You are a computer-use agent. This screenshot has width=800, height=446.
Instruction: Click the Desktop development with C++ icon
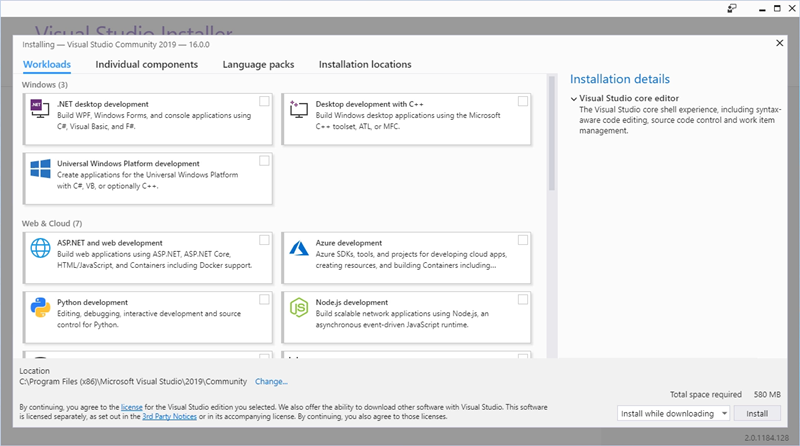point(298,109)
